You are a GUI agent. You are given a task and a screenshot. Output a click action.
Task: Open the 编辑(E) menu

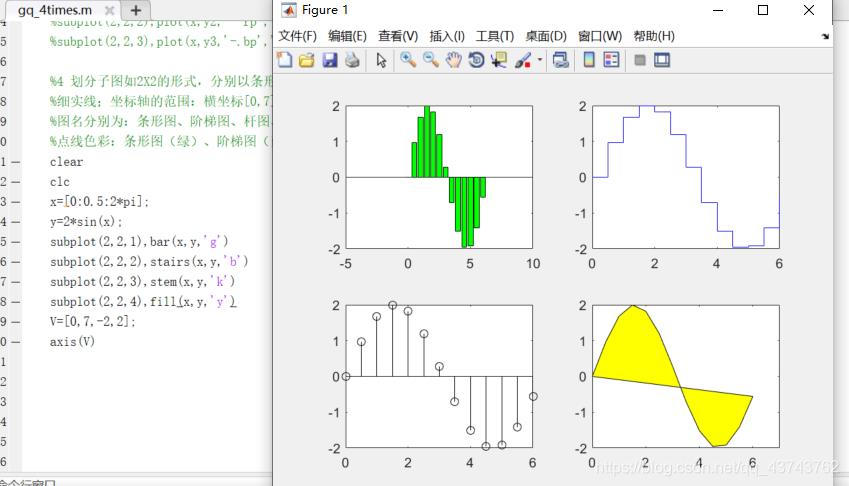(347, 36)
